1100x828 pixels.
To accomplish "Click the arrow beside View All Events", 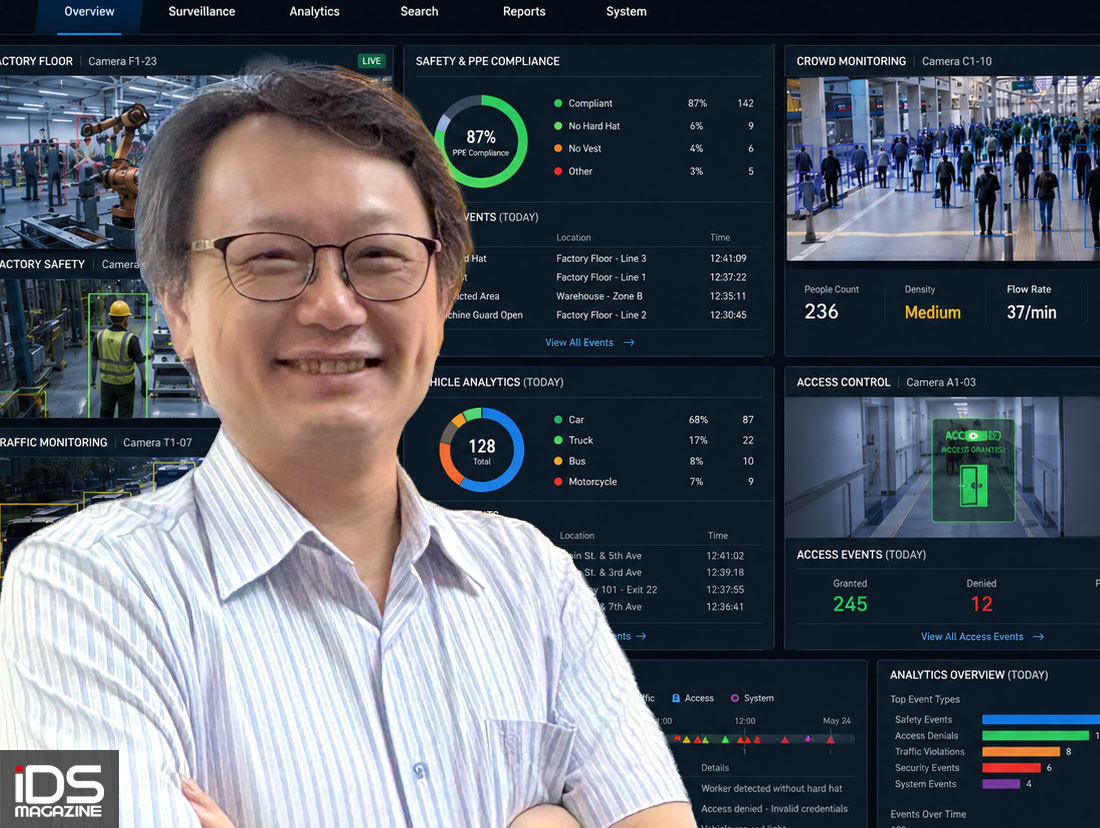I will (x=629, y=342).
